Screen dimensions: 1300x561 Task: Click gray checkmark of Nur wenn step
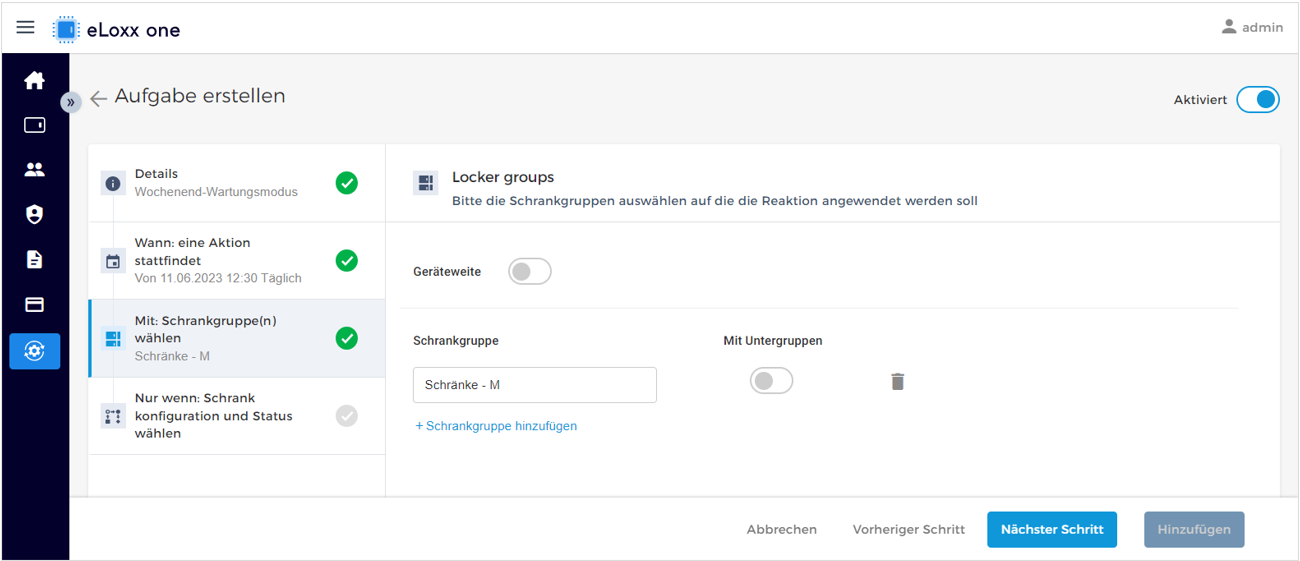pos(347,415)
